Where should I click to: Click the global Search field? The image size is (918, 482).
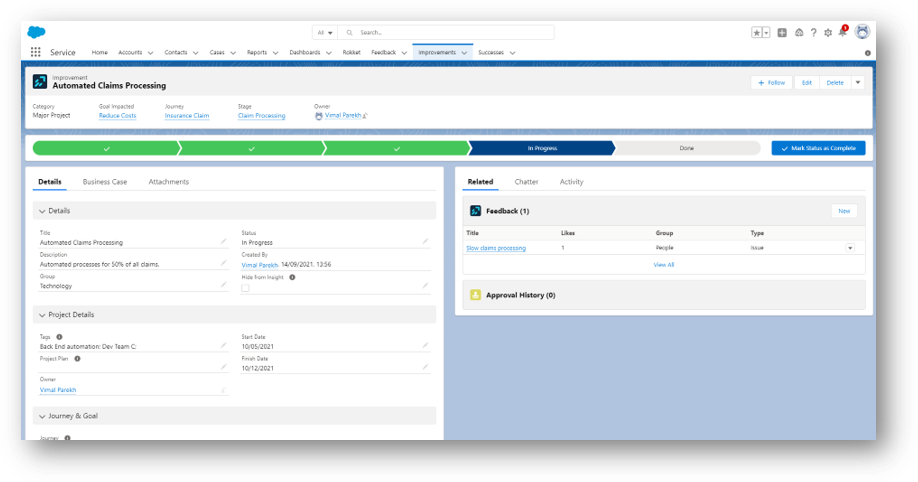tap(448, 33)
